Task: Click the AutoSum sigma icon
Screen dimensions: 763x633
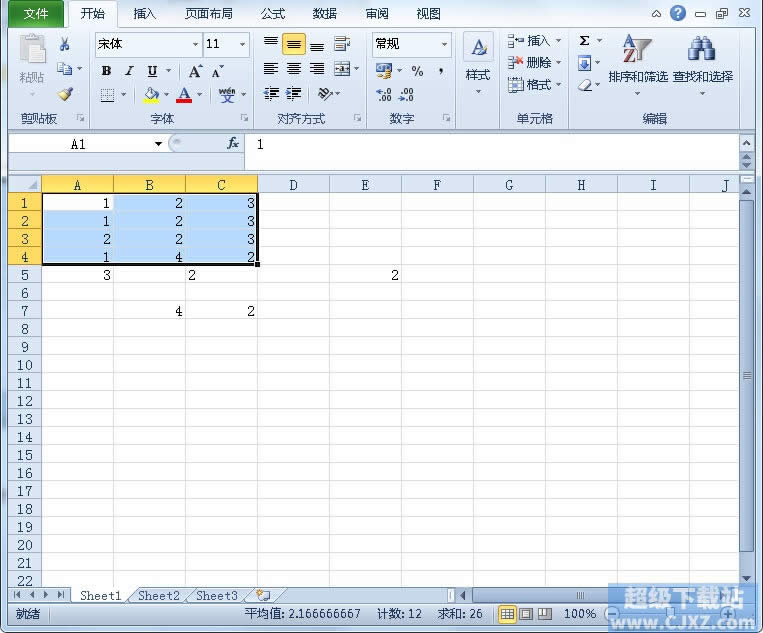Action: 585,42
